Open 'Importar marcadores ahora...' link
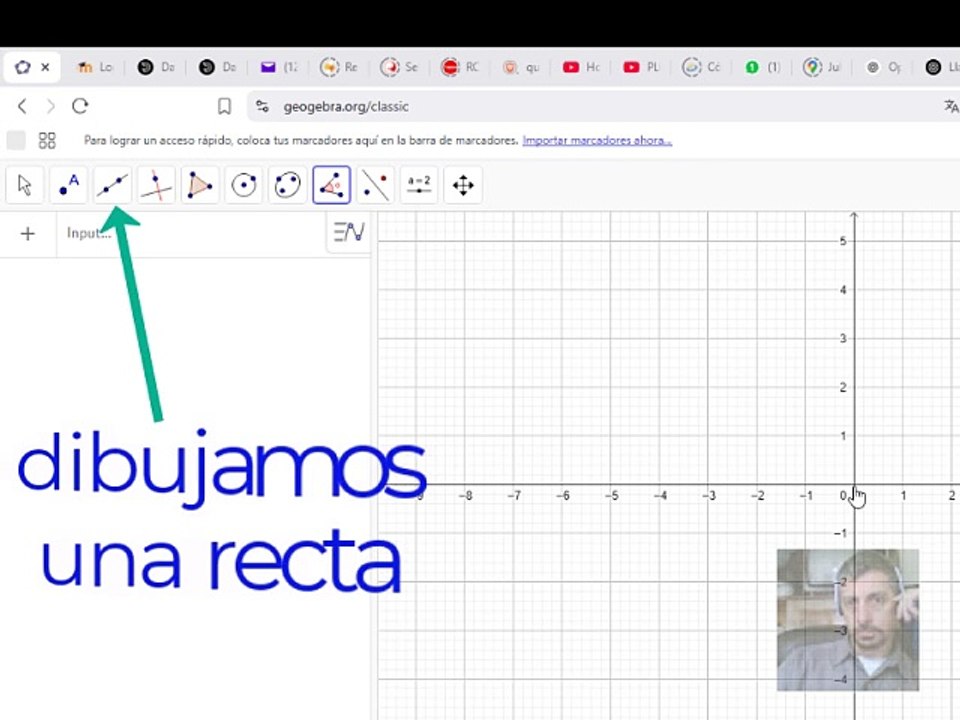 tap(597, 140)
